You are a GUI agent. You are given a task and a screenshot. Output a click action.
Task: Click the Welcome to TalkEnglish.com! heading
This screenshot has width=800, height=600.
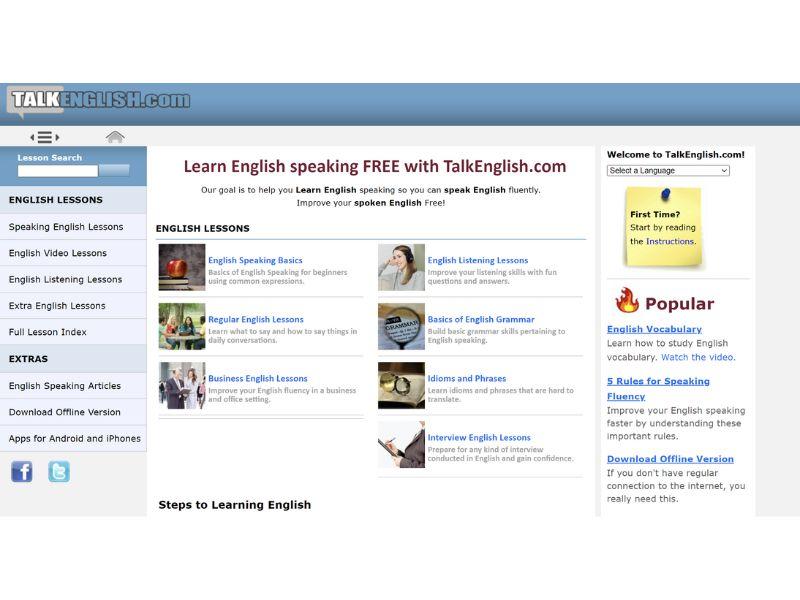click(x=676, y=155)
